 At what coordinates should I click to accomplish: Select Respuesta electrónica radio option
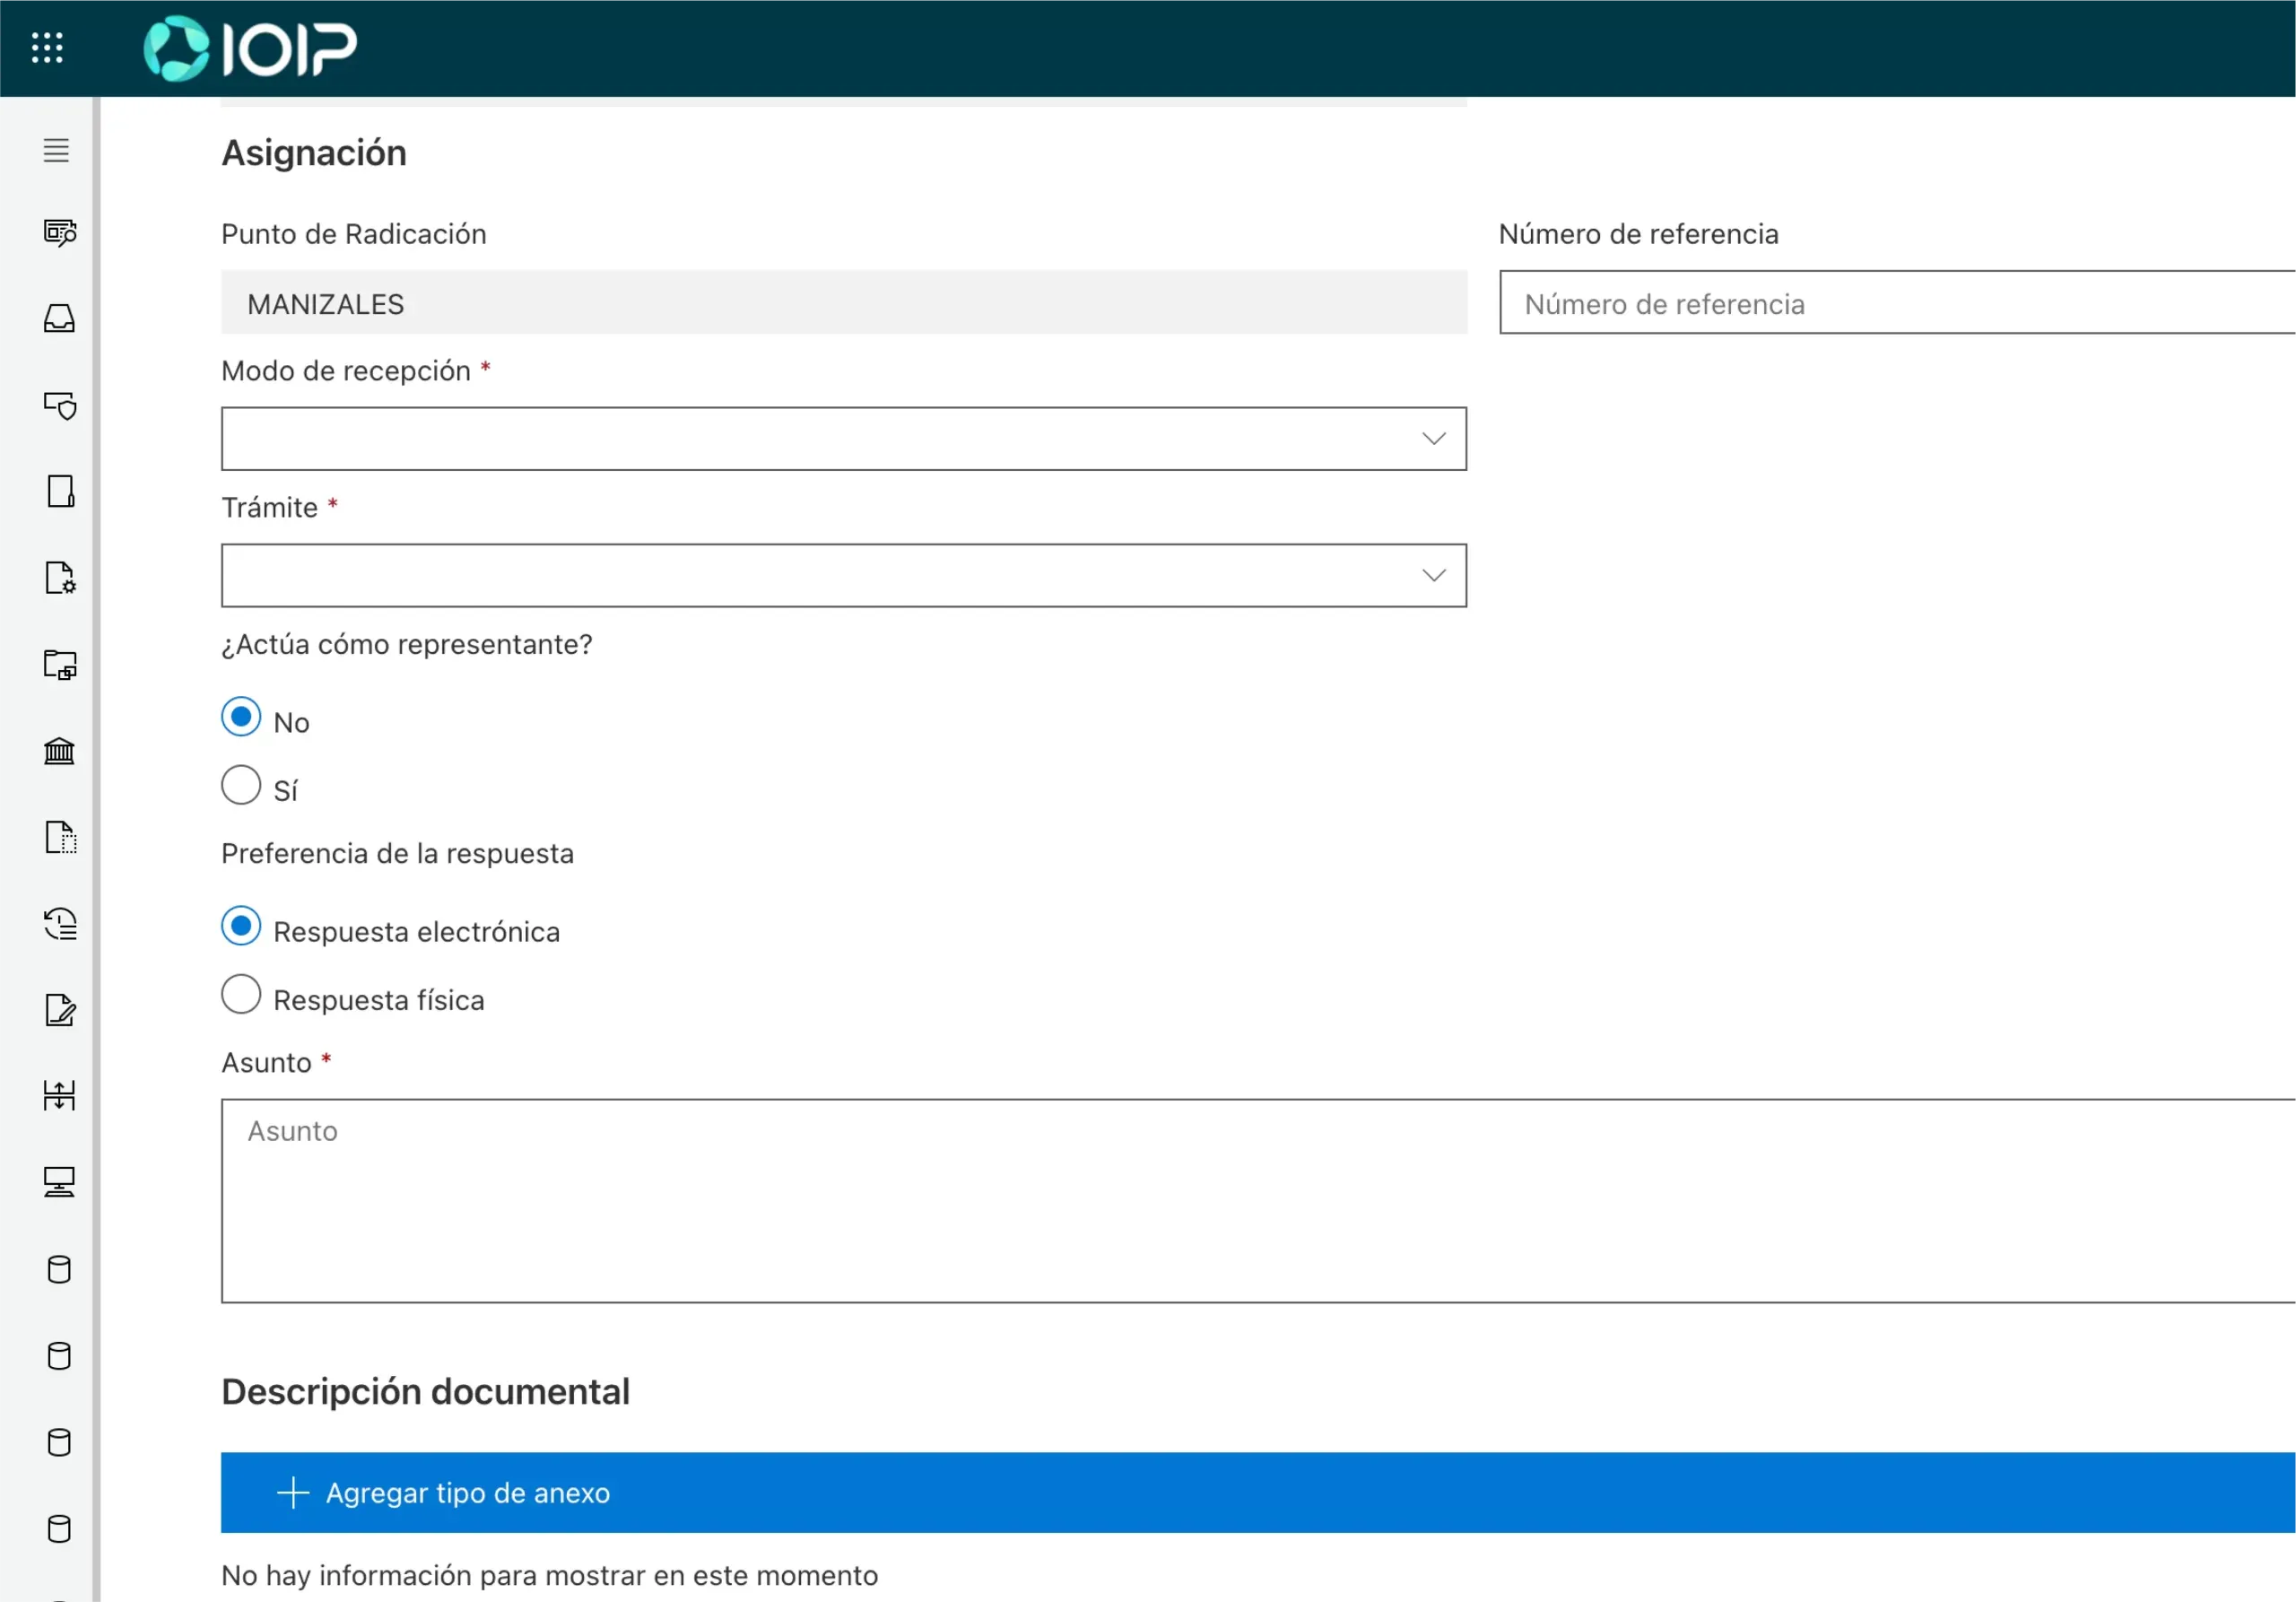click(241, 927)
